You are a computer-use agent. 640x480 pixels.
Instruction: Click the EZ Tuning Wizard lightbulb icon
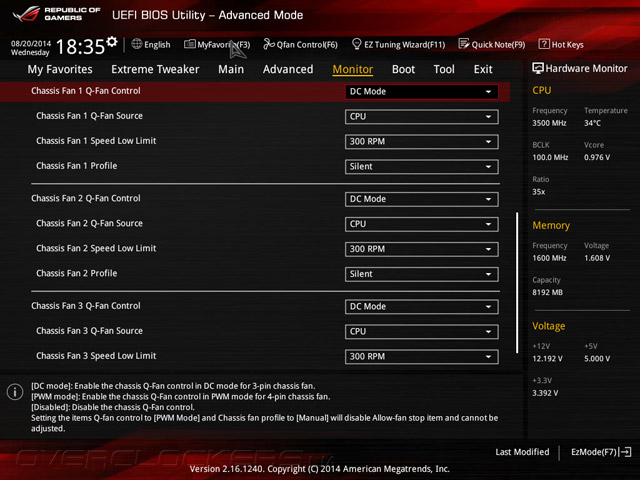[356, 44]
